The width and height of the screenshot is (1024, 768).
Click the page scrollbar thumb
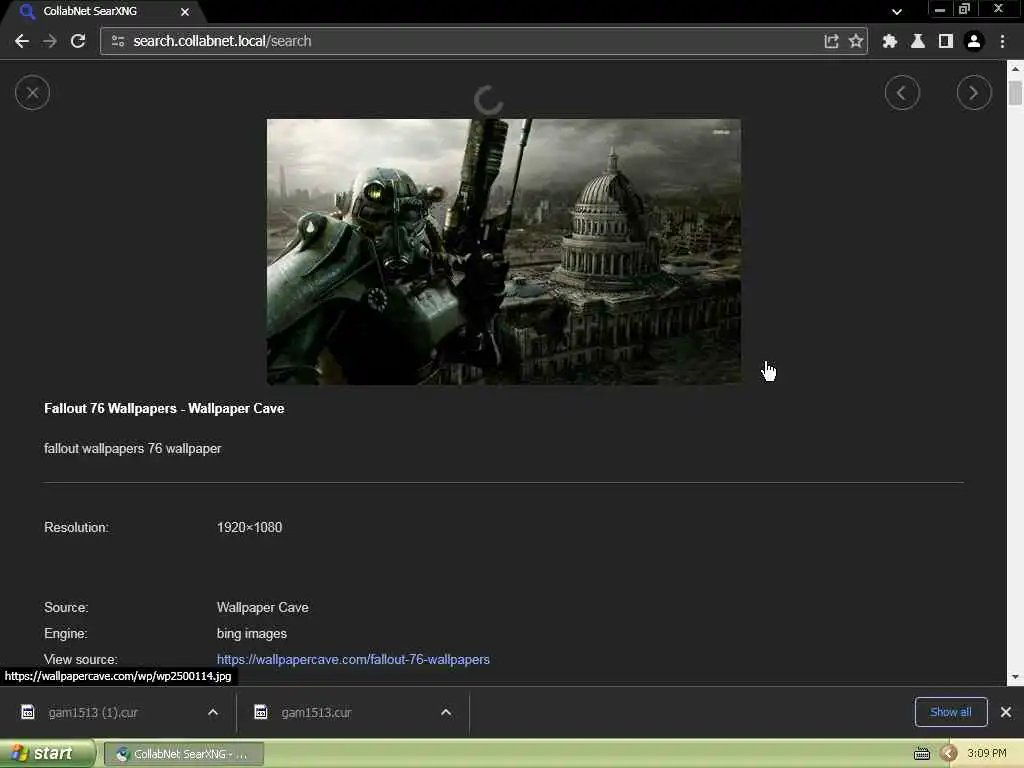point(1015,91)
